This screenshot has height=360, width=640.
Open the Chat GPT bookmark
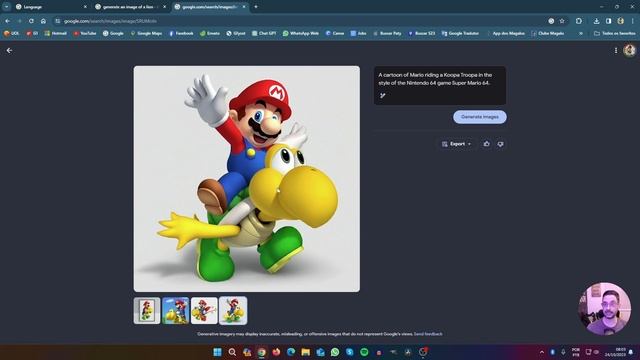[x=264, y=33]
